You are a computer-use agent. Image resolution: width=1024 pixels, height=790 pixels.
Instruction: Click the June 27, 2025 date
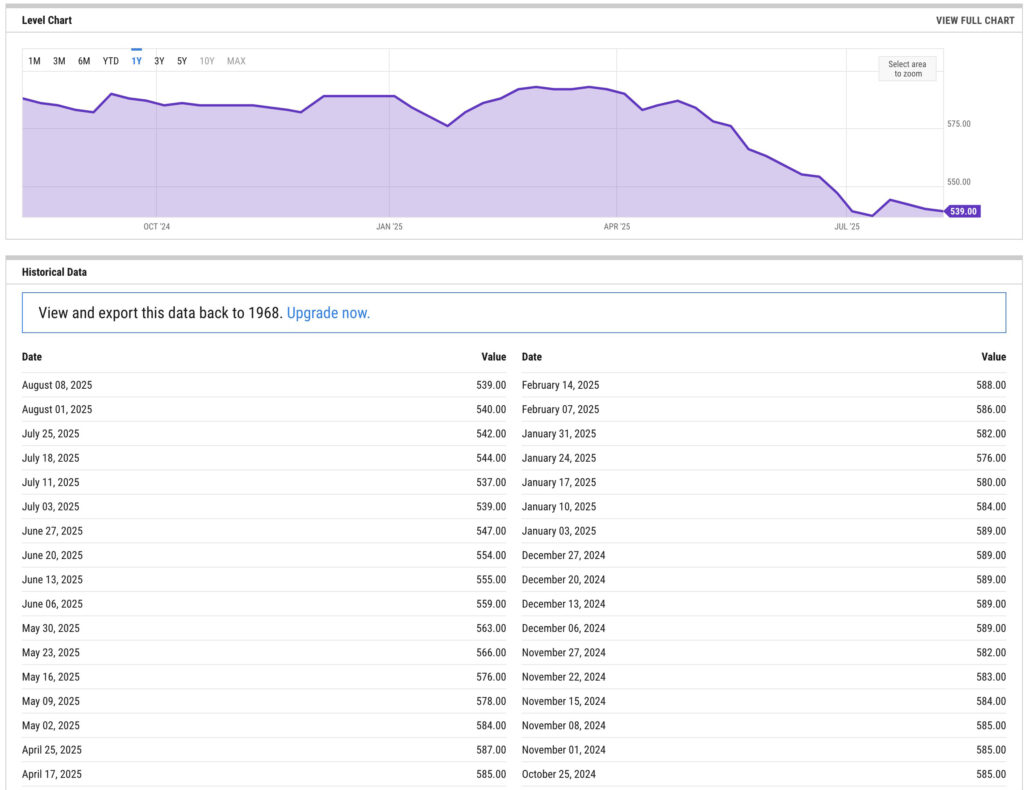(x=52, y=531)
